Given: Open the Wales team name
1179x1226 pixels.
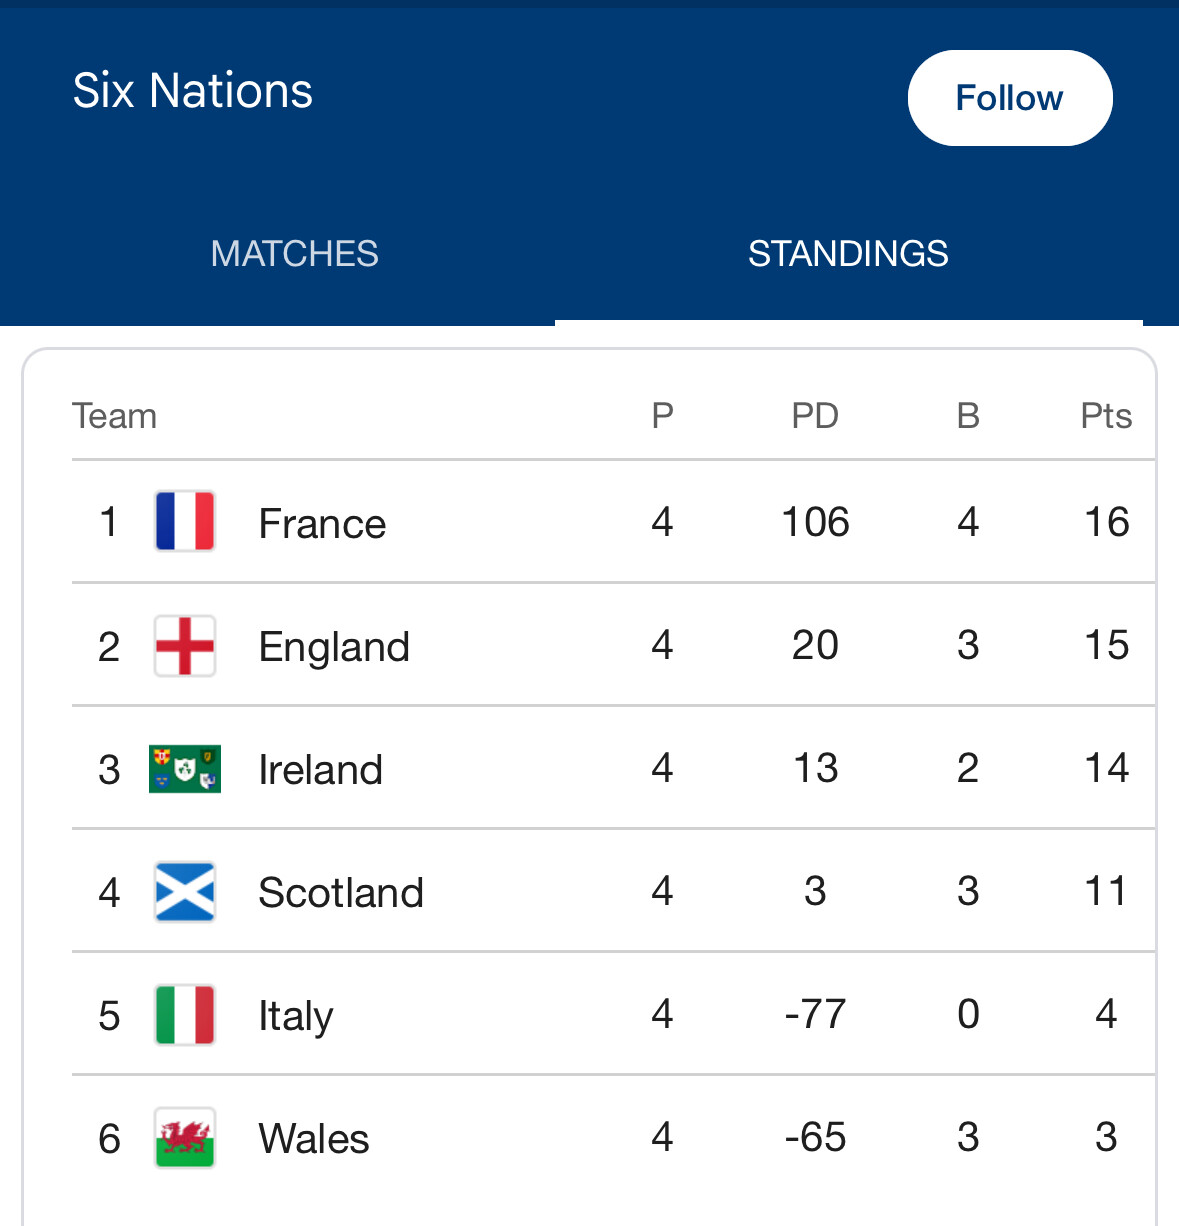Looking at the screenshot, I should coord(314,1139).
